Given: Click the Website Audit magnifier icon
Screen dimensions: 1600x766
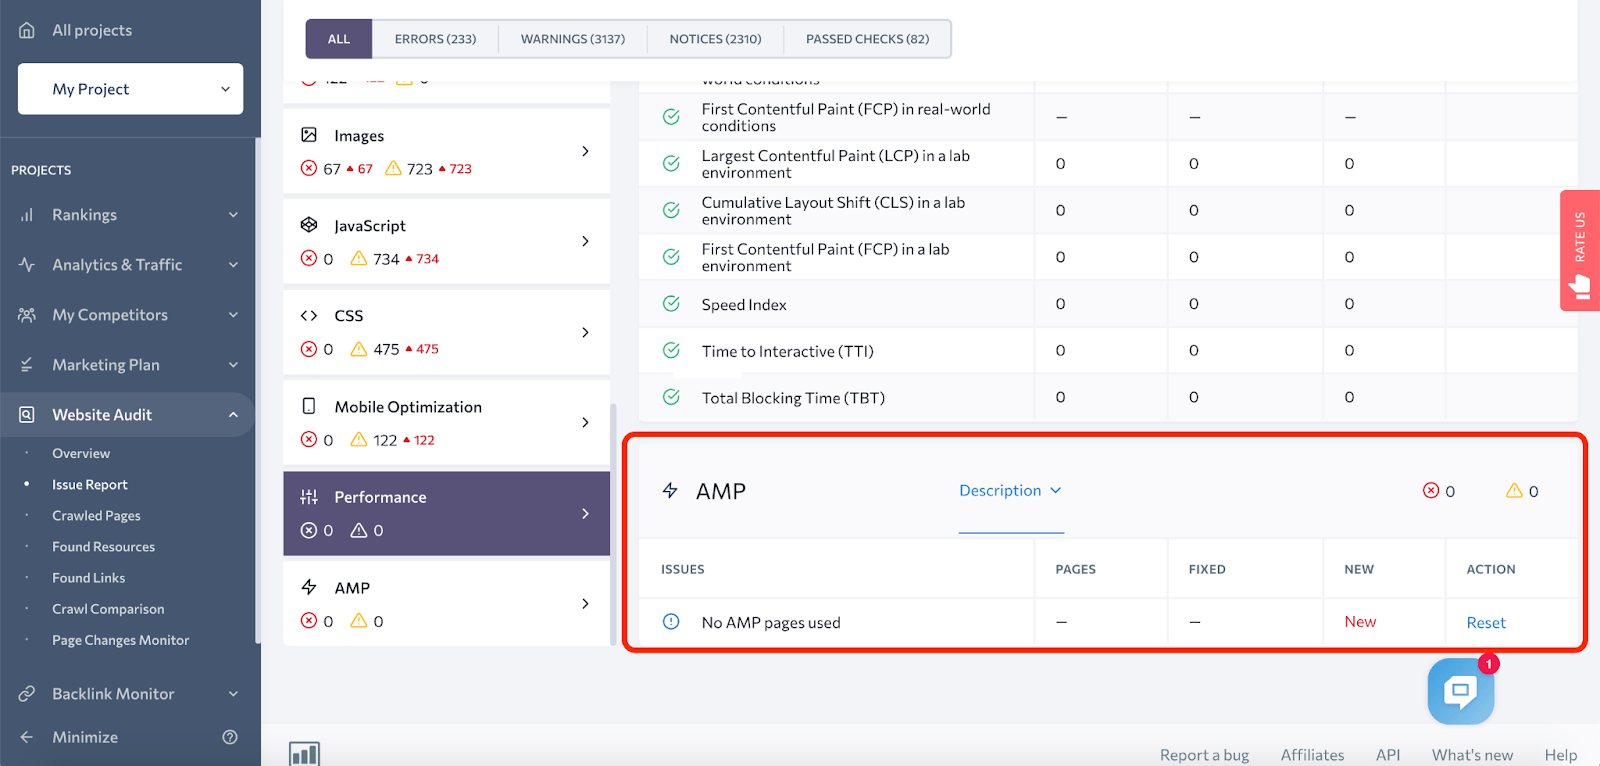Looking at the screenshot, I should pyautogui.click(x=27, y=415).
